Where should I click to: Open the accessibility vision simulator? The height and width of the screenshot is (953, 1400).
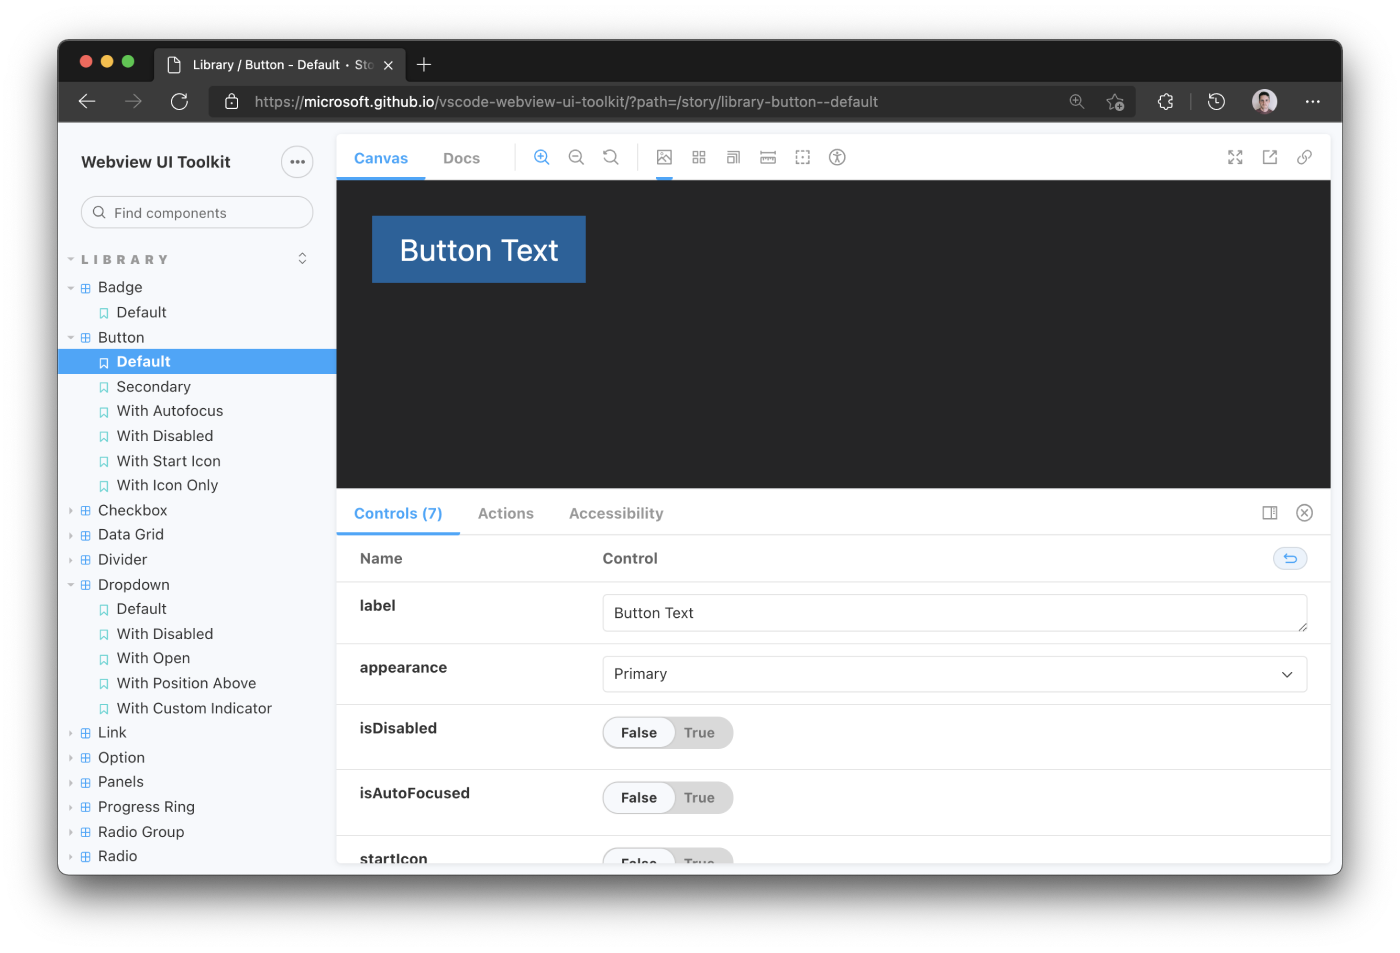click(x=837, y=157)
